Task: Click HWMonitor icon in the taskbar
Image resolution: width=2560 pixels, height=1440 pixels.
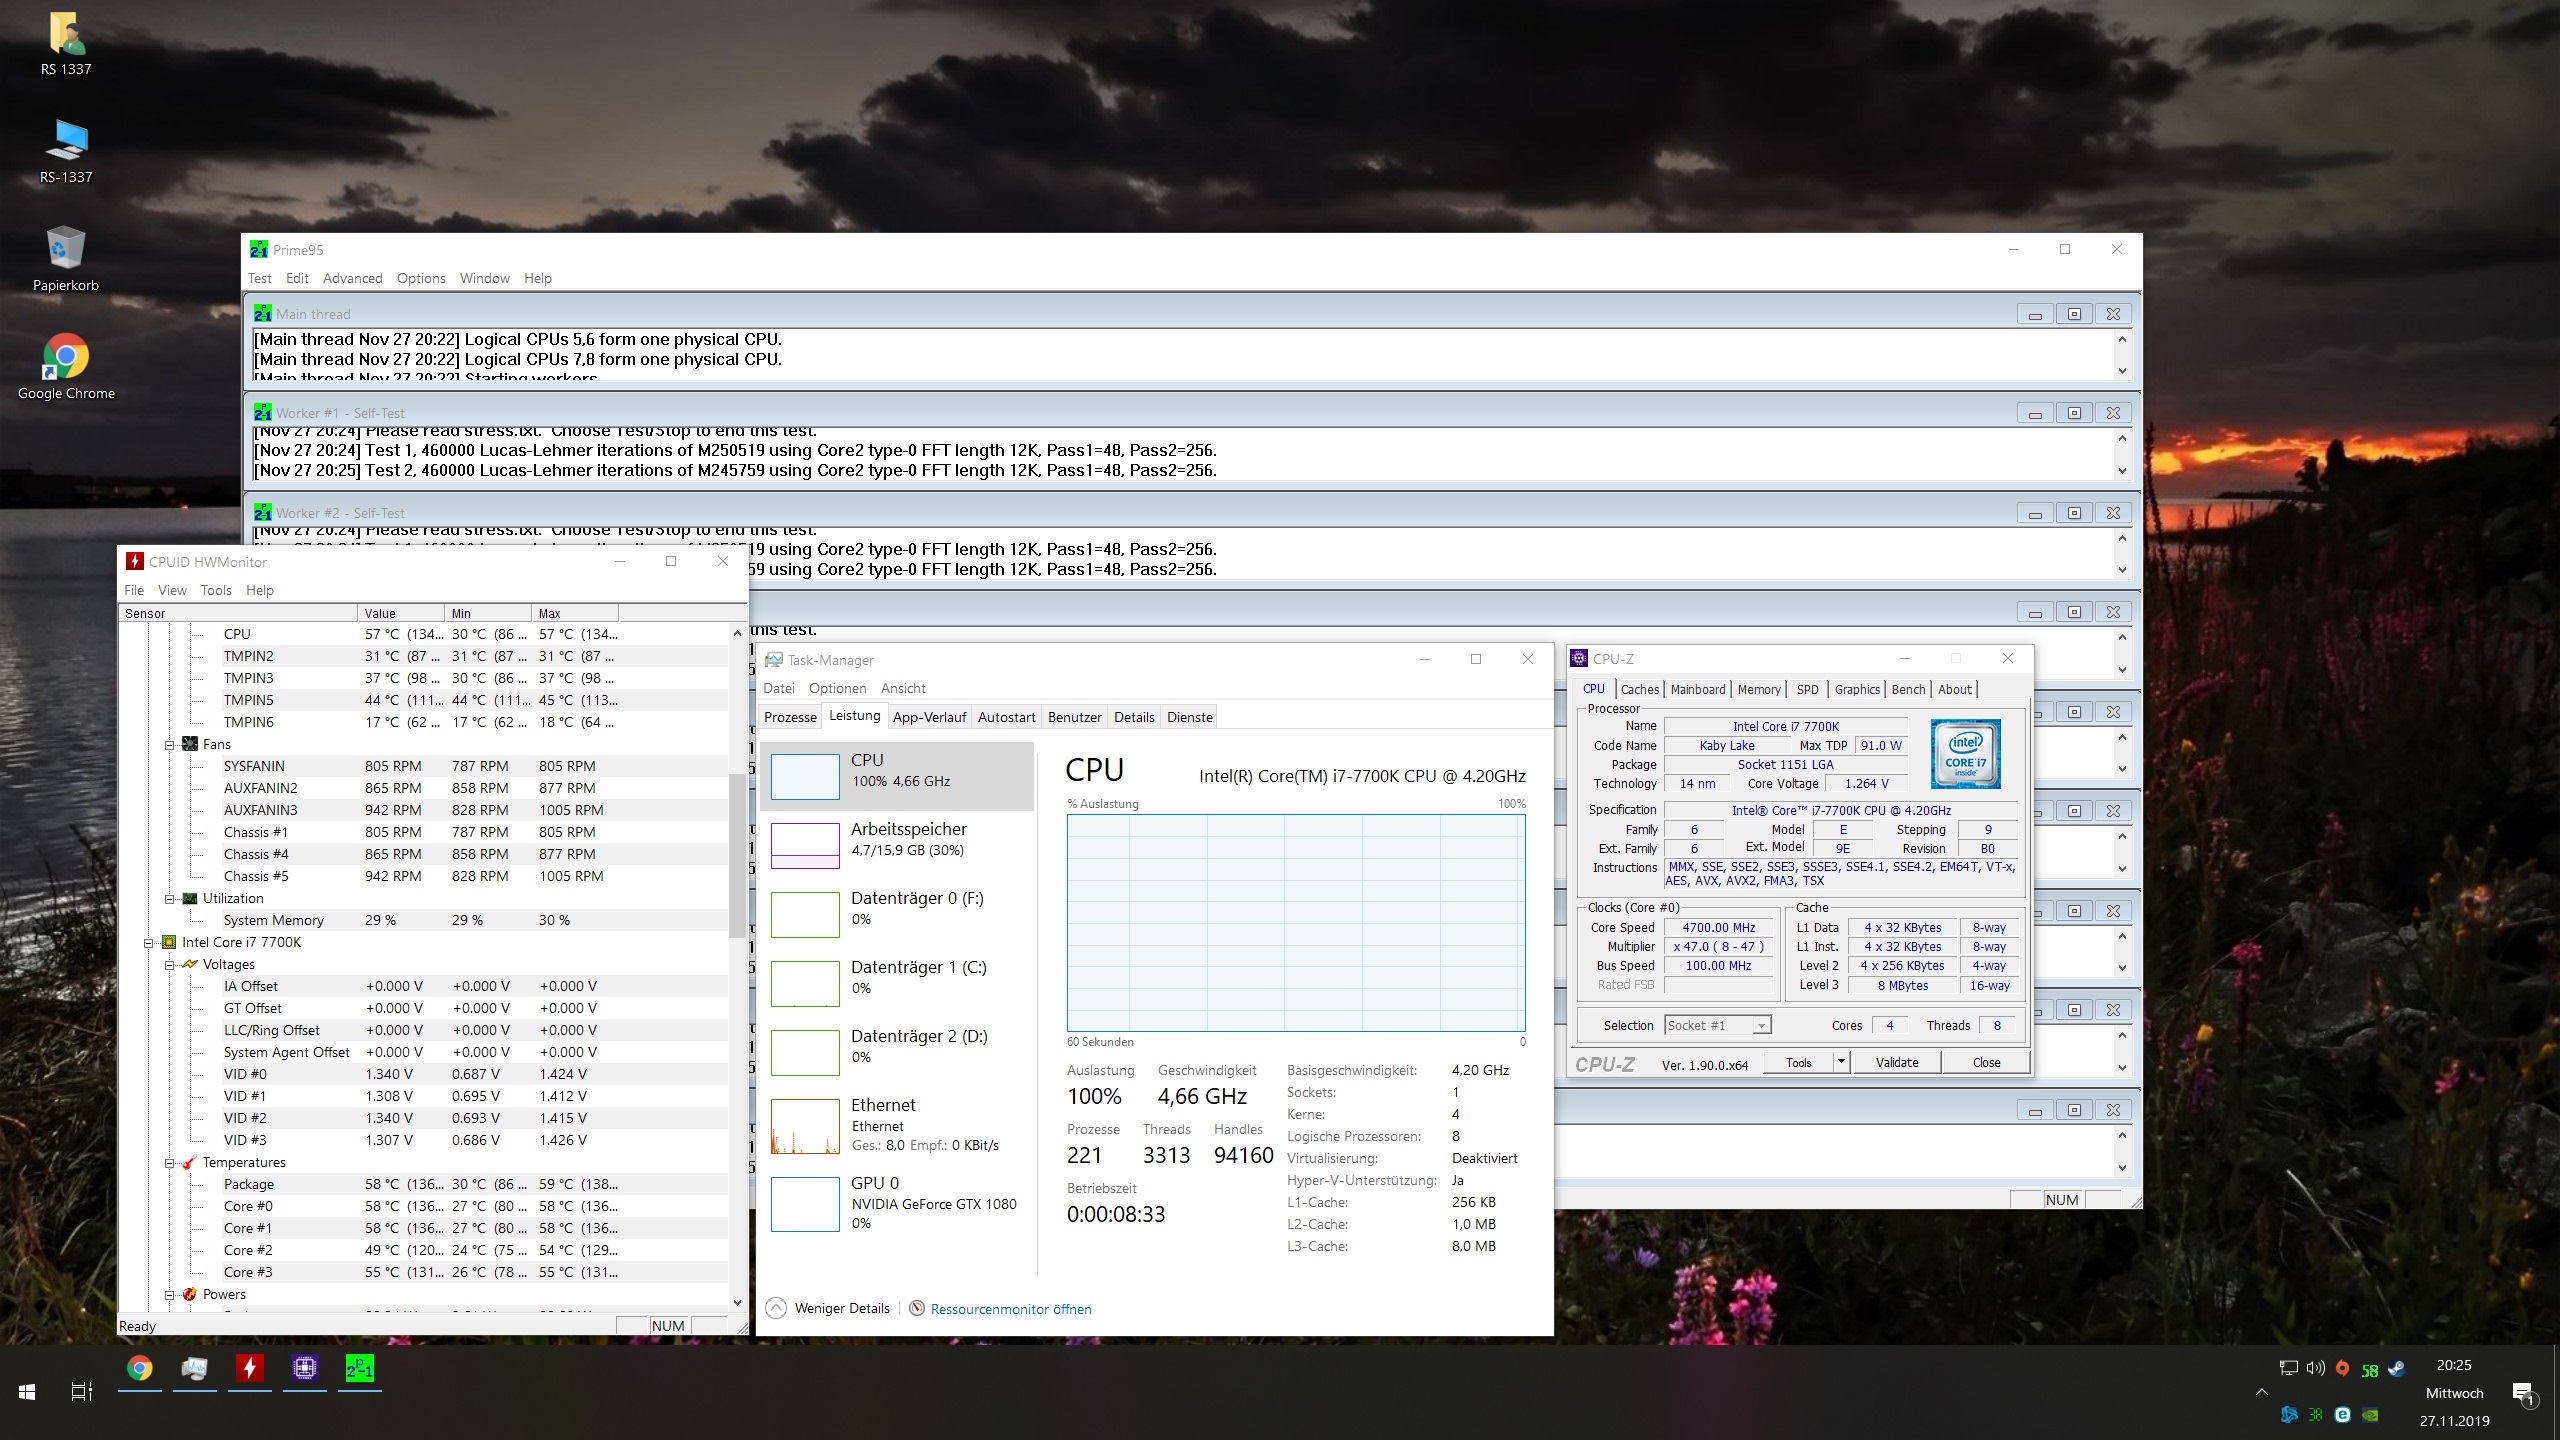Action: click(249, 1367)
